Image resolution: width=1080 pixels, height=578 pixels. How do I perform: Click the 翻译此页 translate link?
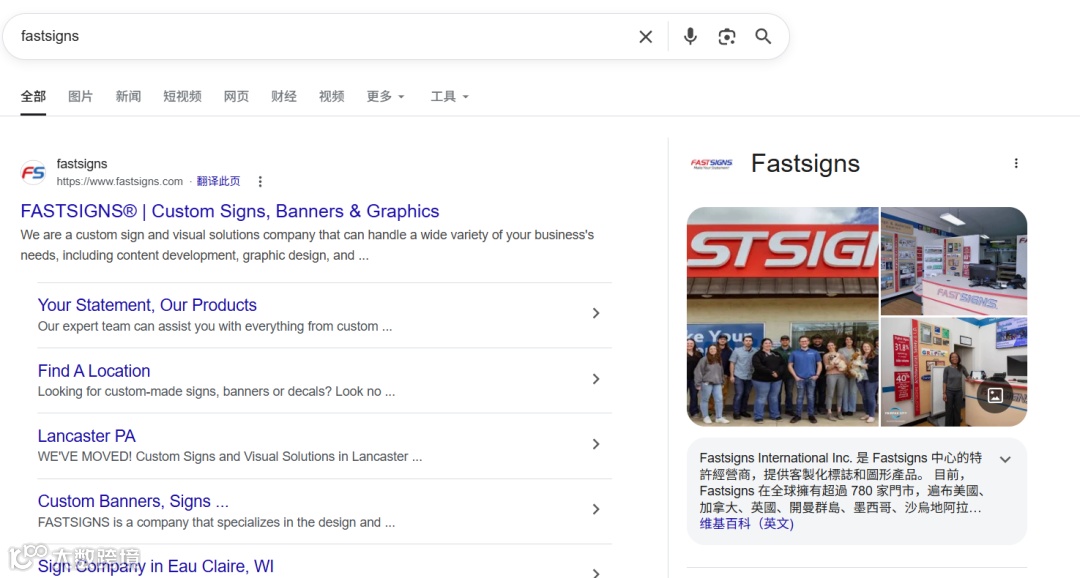(x=218, y=181)
